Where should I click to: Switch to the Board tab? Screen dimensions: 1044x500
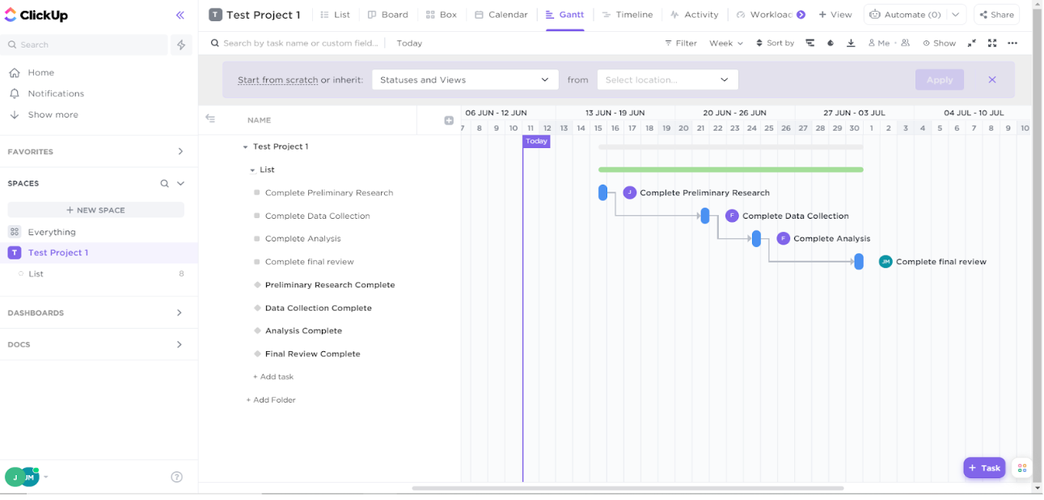pyautogui.click(x=388, y=15)
